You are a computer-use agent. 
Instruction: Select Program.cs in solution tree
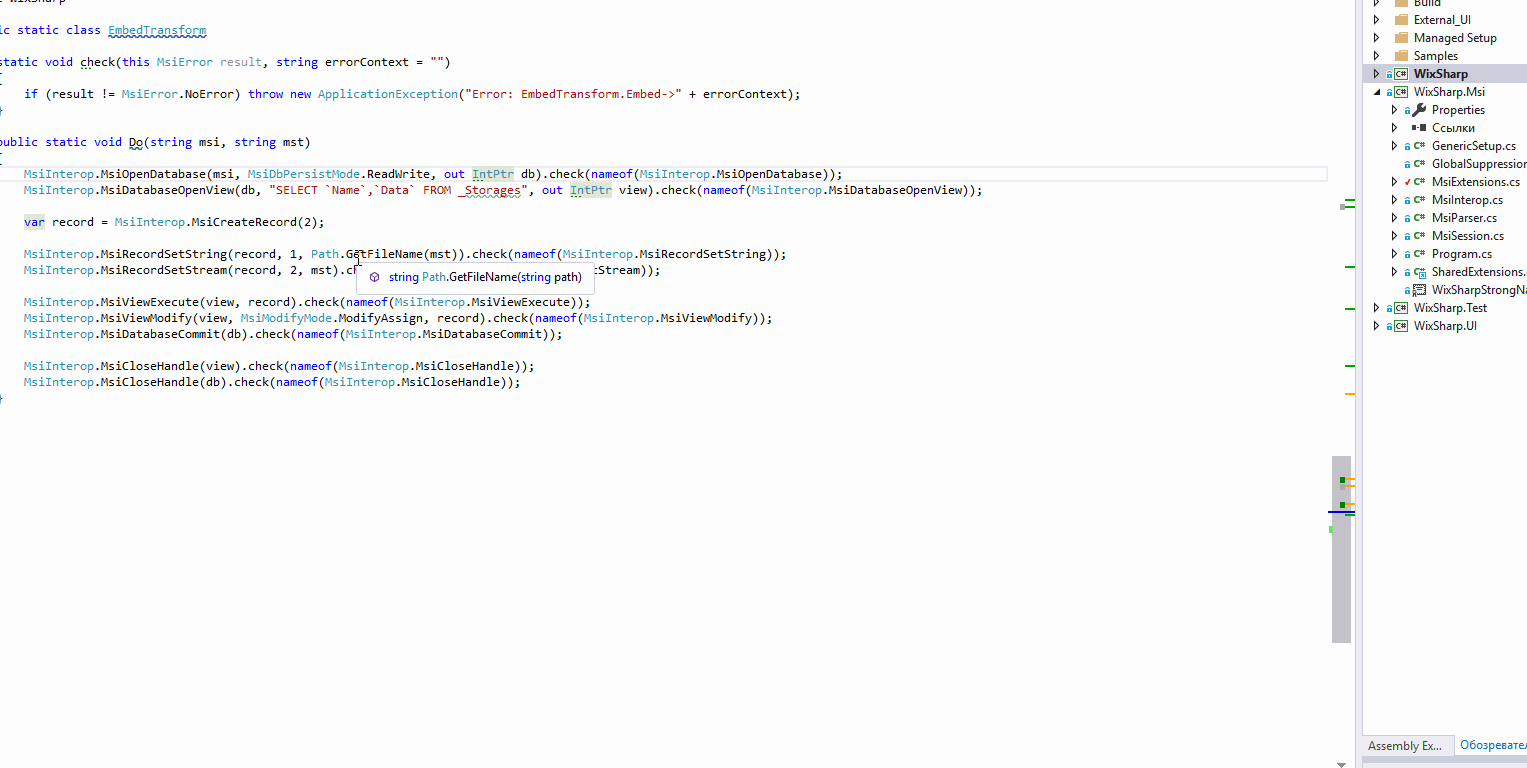[x=1461, y=254]
